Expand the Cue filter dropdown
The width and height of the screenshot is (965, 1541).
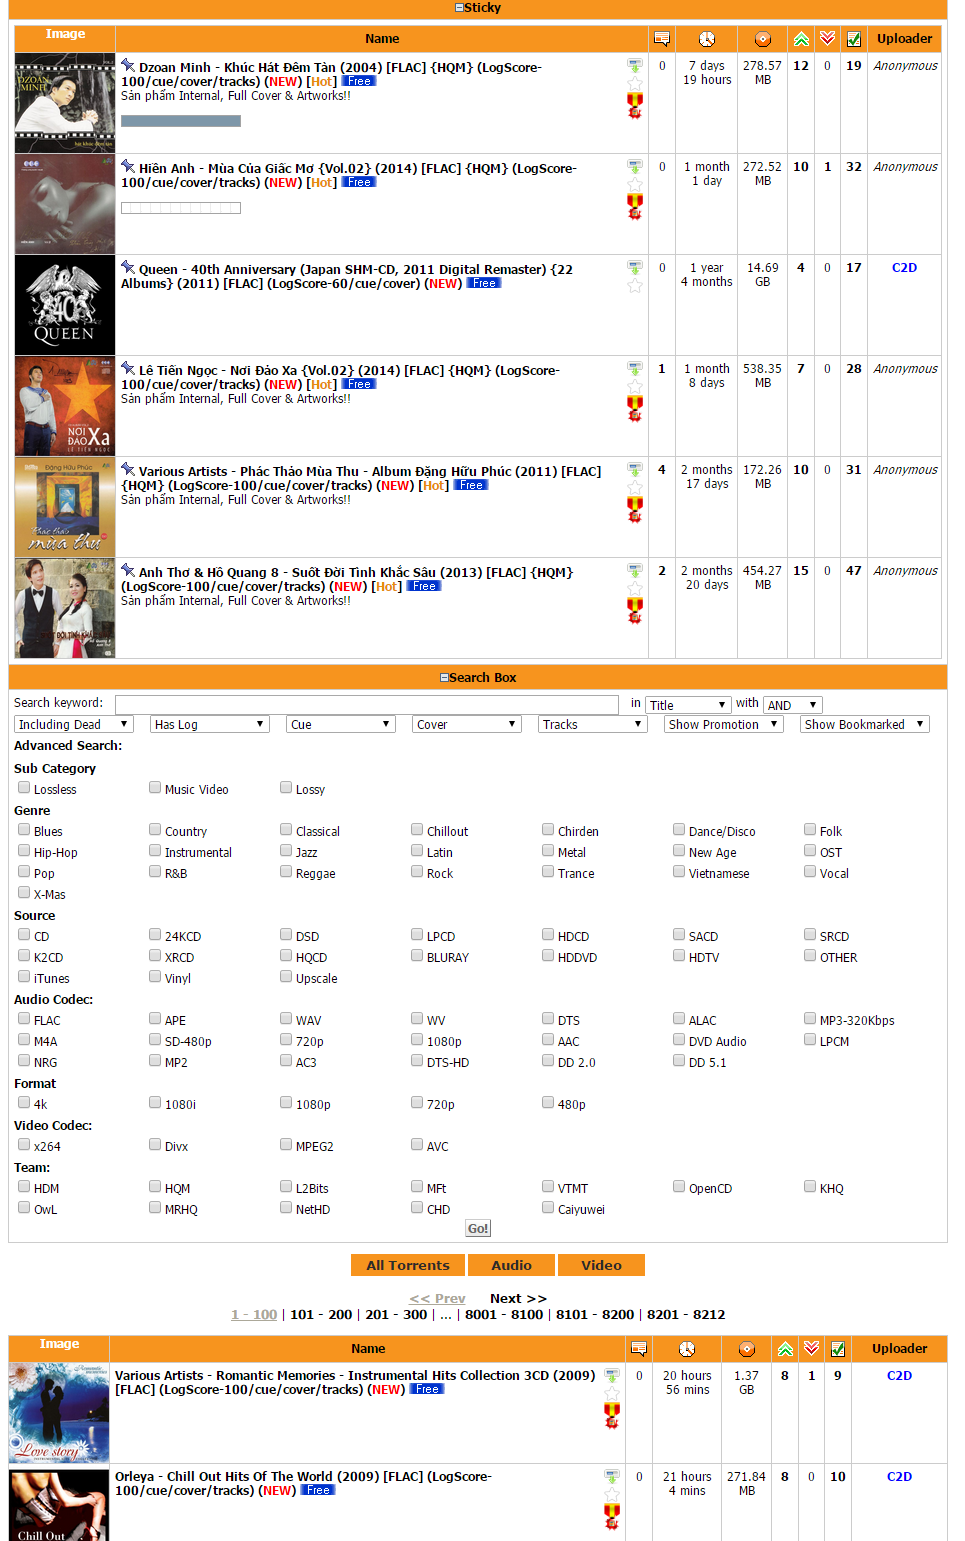(x=341, y=724)
